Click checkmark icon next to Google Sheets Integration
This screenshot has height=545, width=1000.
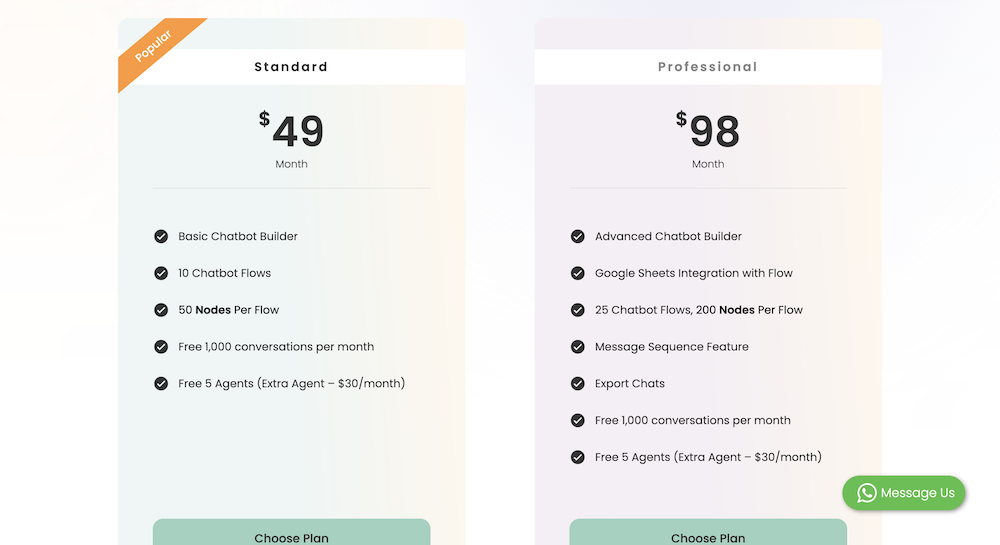(578, 273)
